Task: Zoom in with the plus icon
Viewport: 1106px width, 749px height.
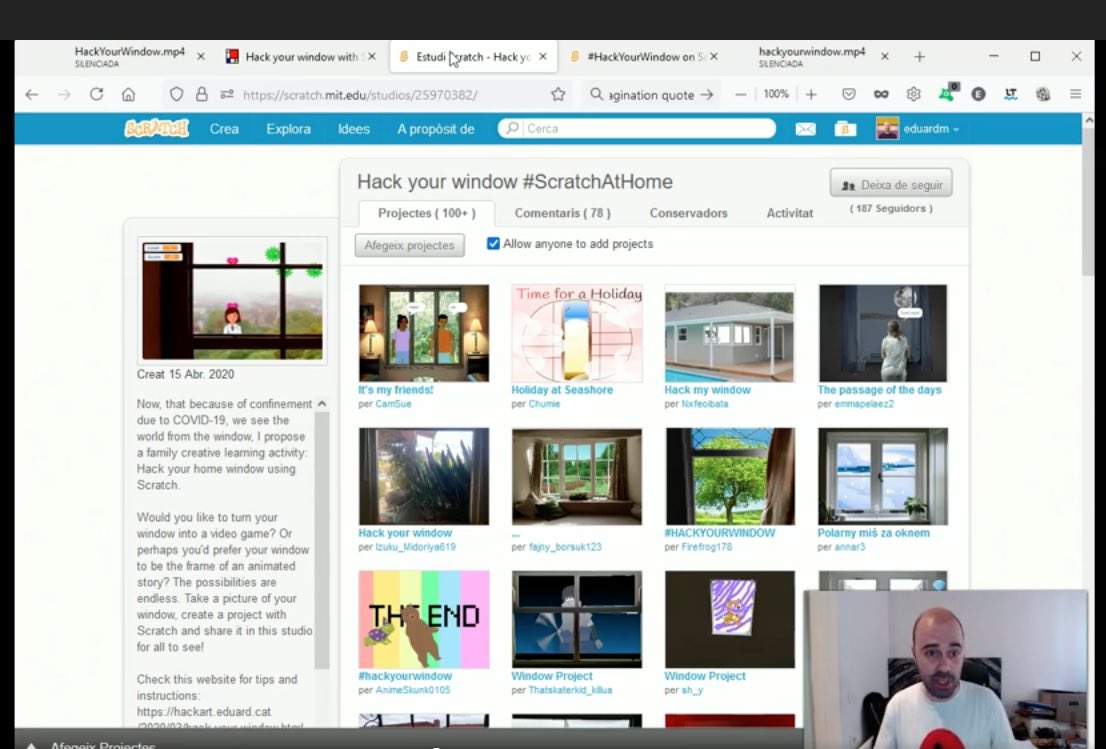Action: (811, 95)
